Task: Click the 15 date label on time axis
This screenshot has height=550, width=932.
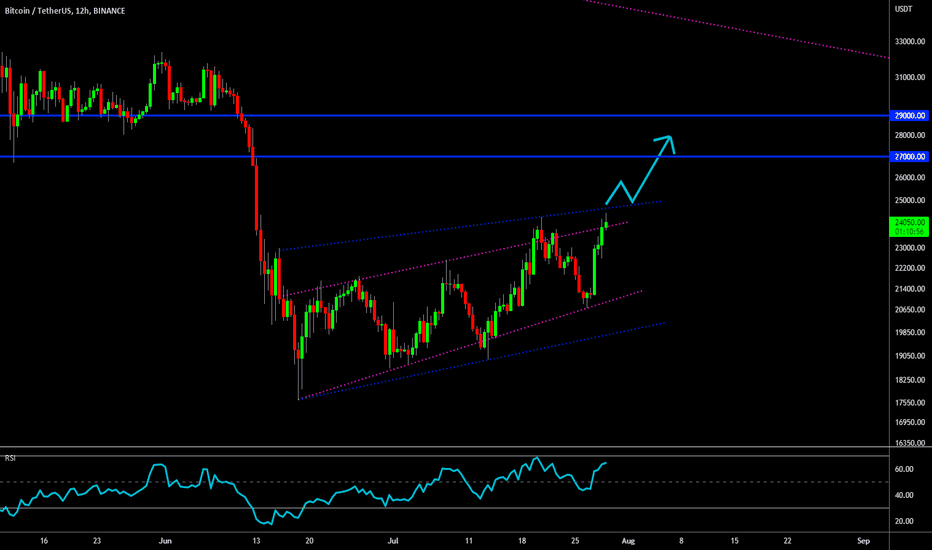Action: 735,541
